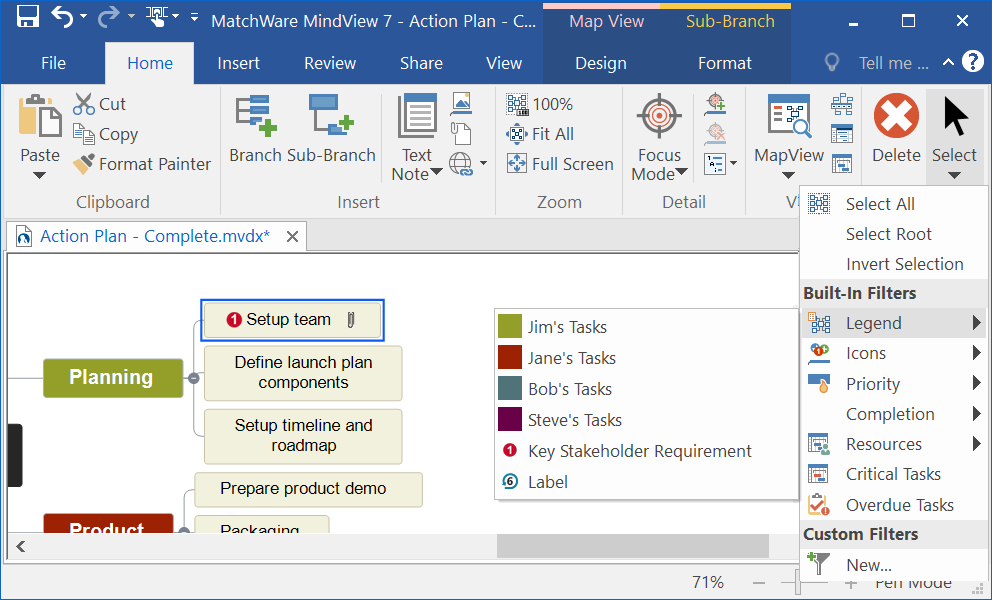Click the Hyperlink globe icon

click(461, 164)
